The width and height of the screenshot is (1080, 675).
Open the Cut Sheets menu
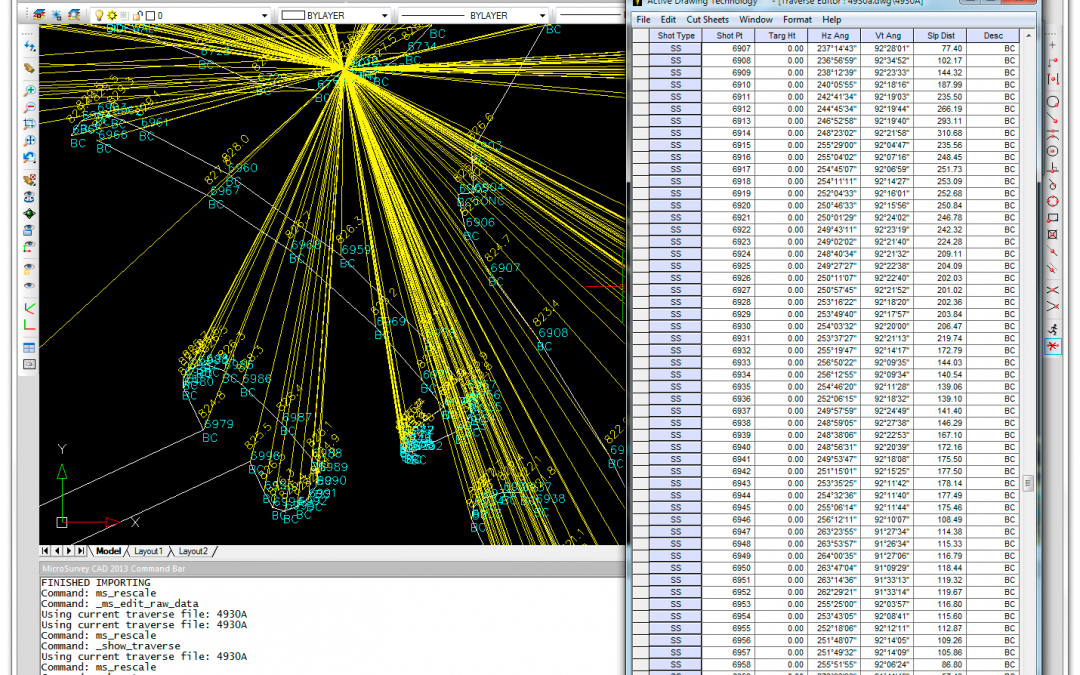[x=707, y=20]
